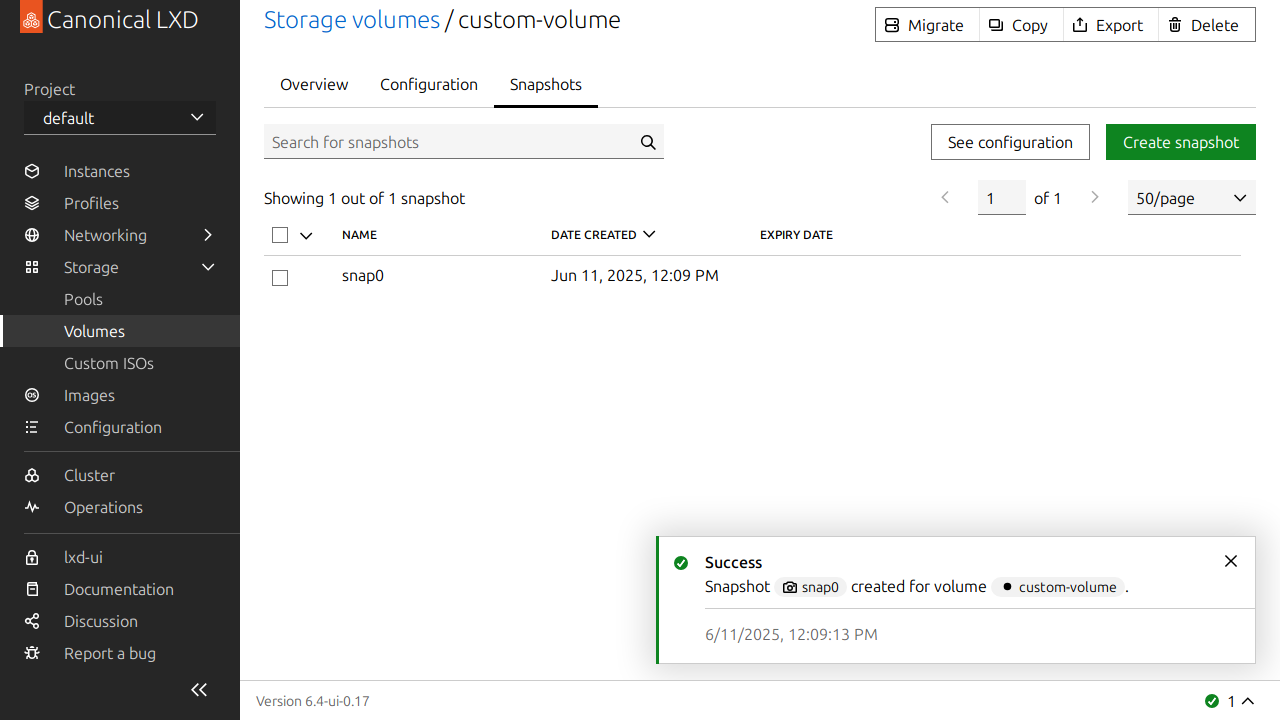Click the search magnifier icon
The height and width of the screenshot is (720, 1280).
tap(648, 142)
